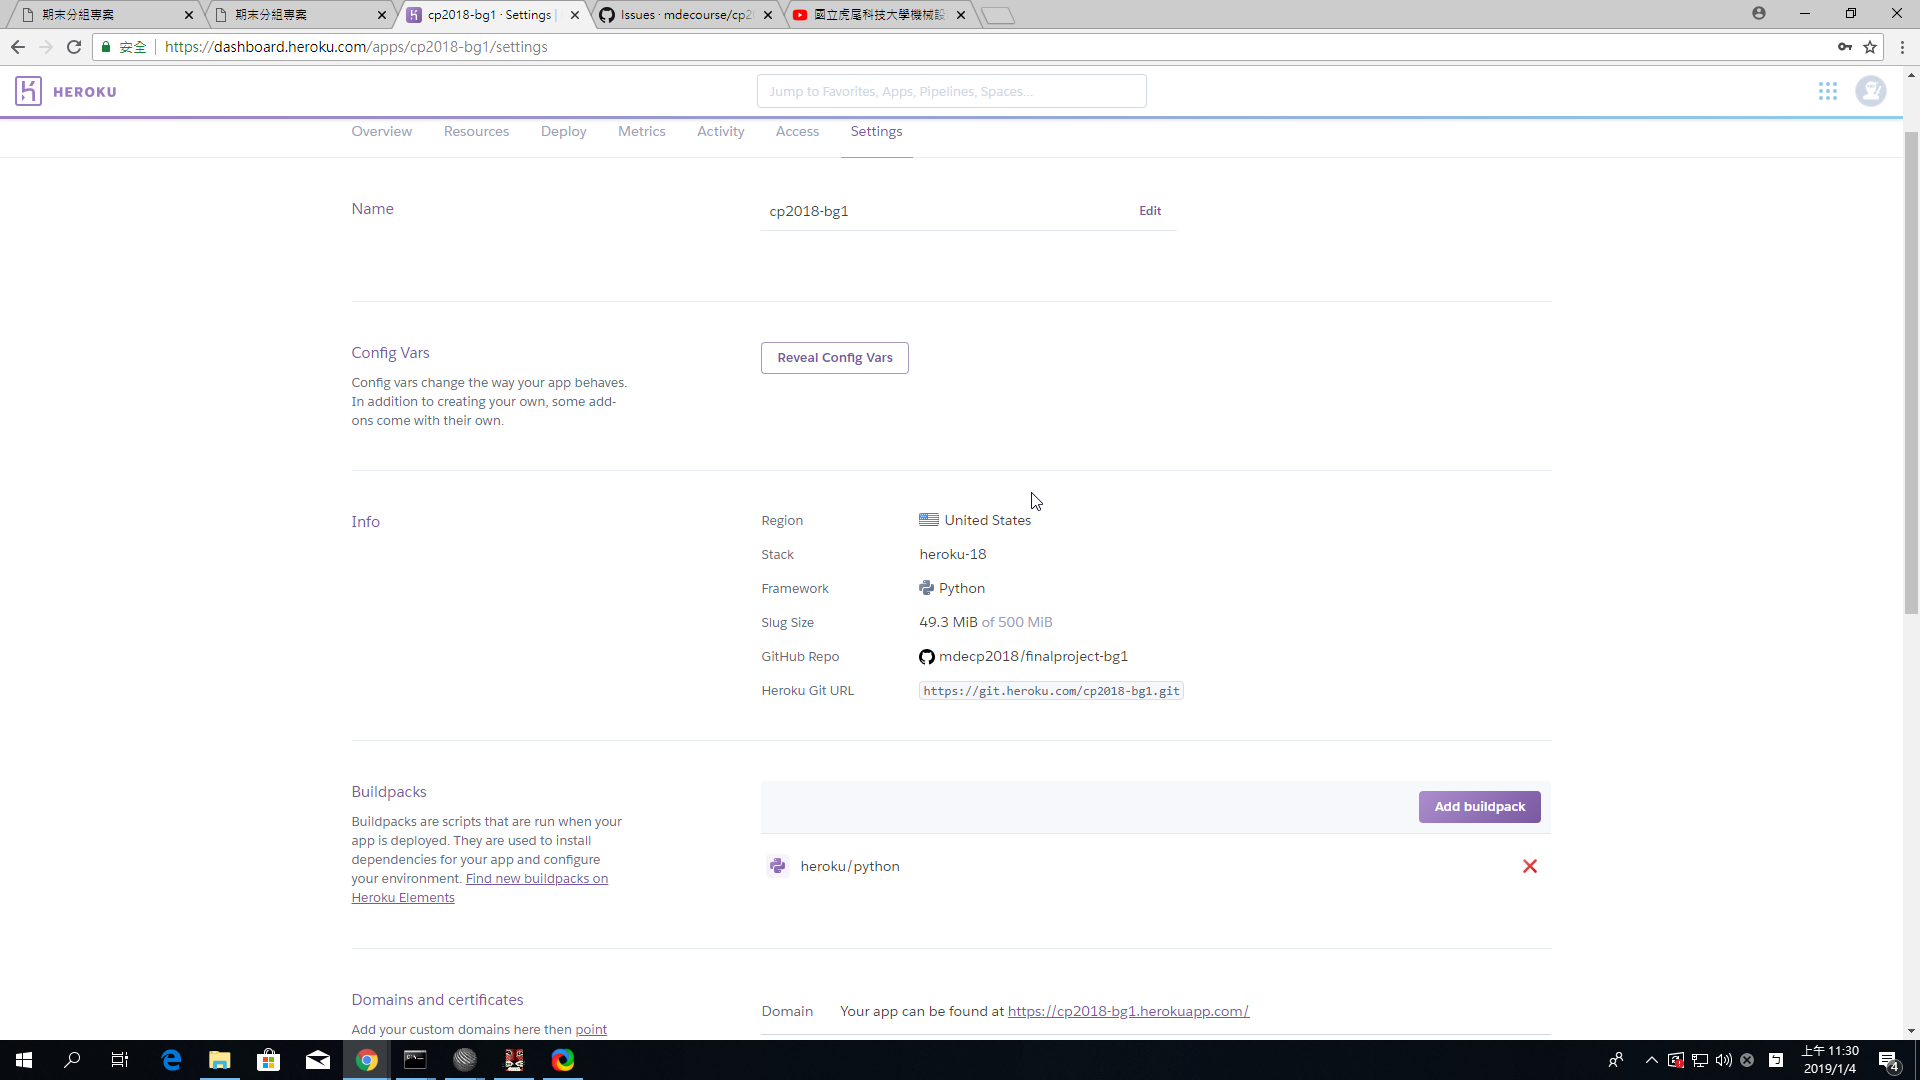The image size is (1920, 1080).
Task: Open the user account avatar menu
Action: click(x=1871, y=91)
